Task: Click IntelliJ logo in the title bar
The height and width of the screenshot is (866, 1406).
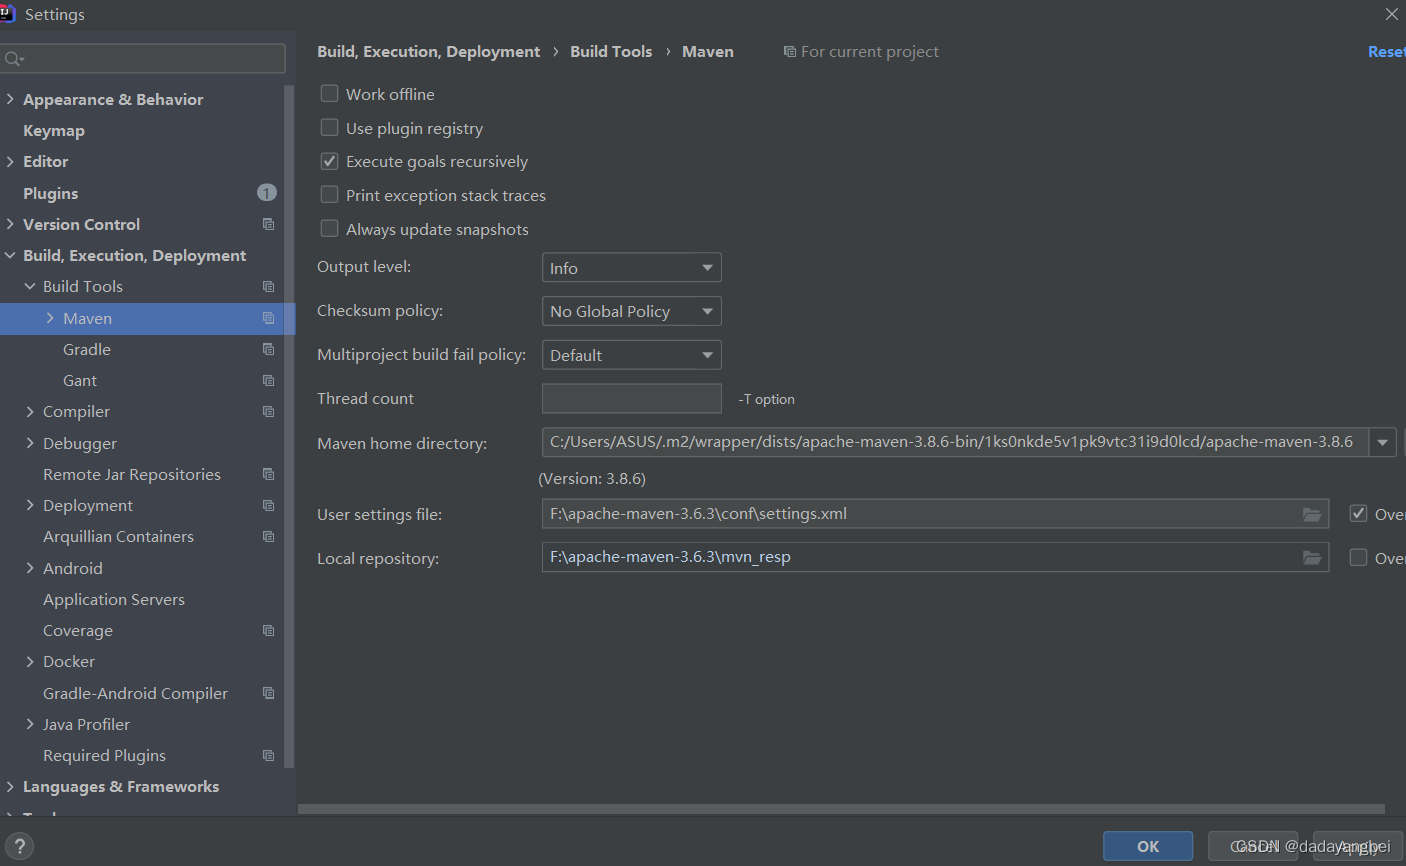Action: pos(7,14)
